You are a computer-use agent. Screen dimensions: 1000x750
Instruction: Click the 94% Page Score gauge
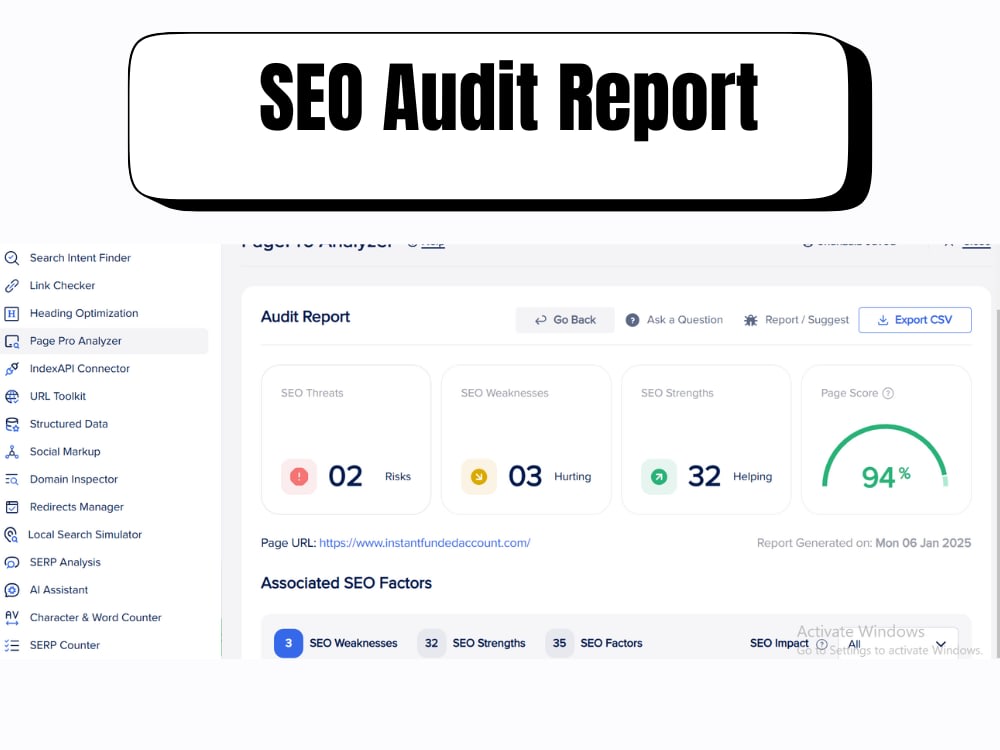click(886, 458)
